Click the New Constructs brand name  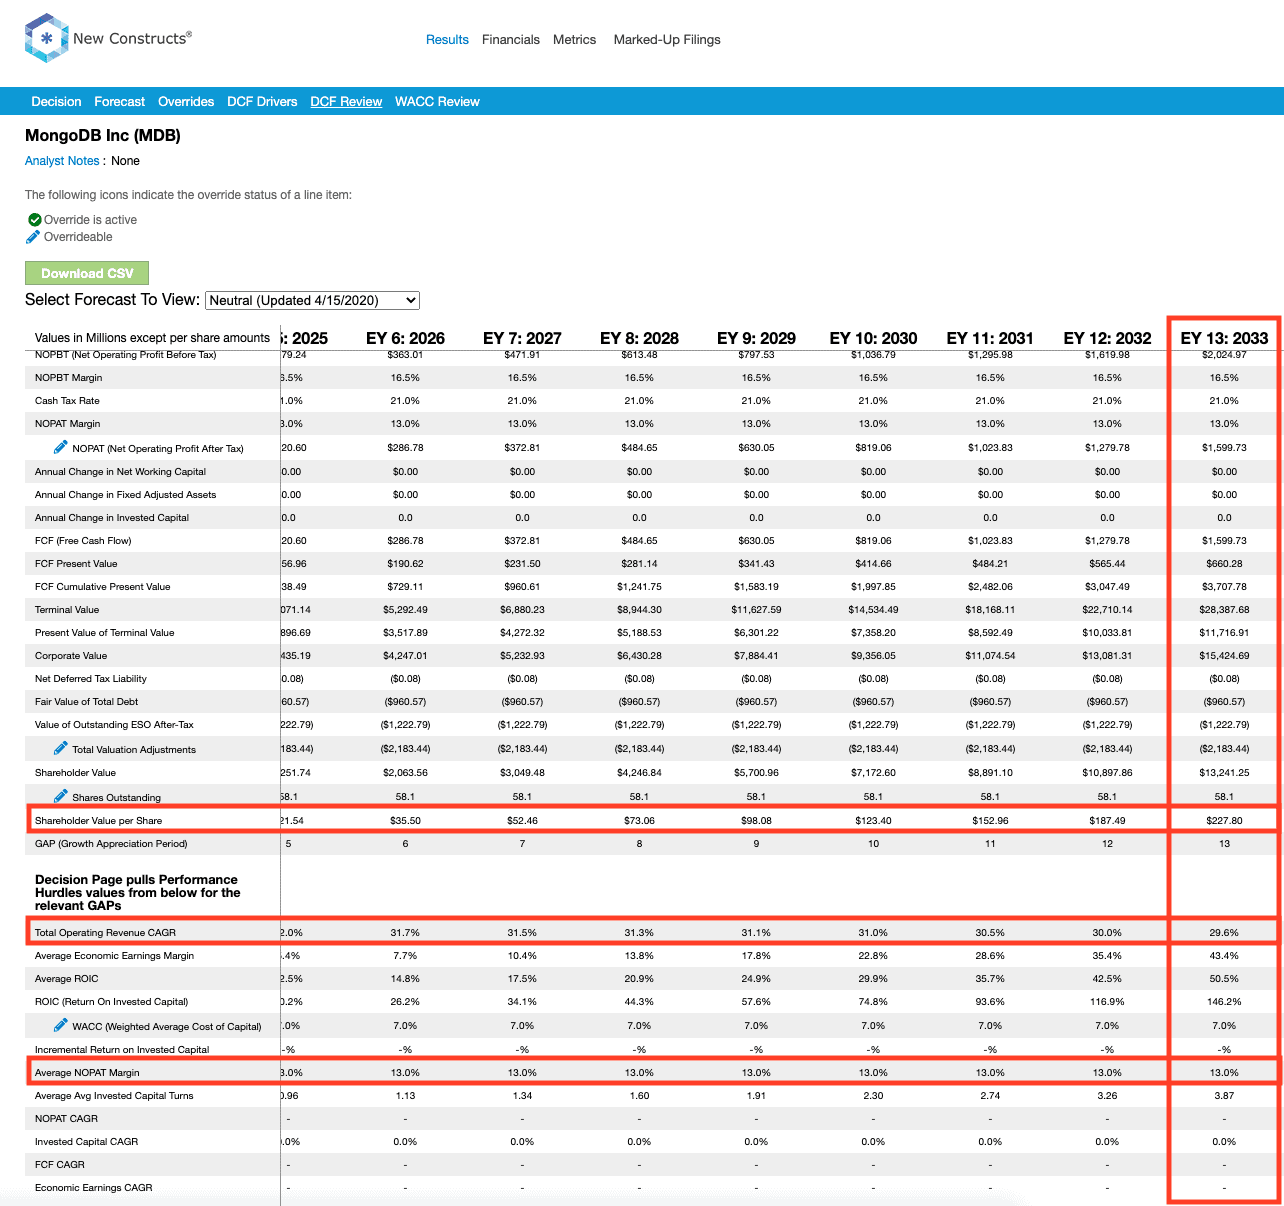click(132, 38)
